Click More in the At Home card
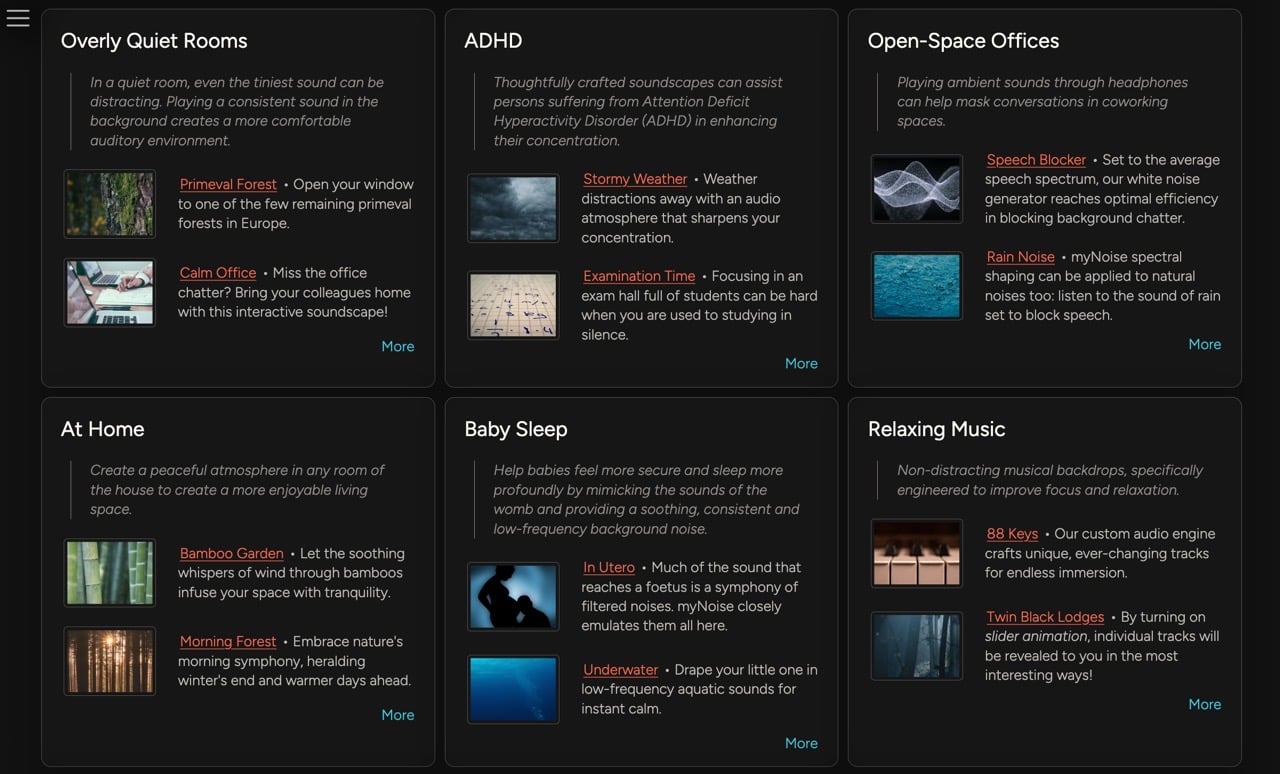 point(397,715)
